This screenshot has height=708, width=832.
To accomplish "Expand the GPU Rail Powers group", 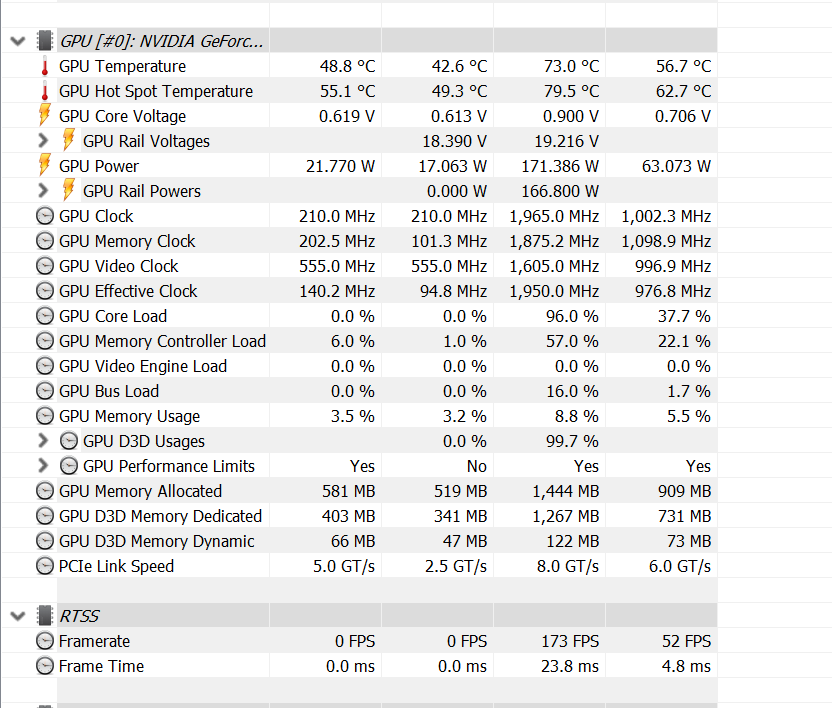I will (x=43, y=191).
